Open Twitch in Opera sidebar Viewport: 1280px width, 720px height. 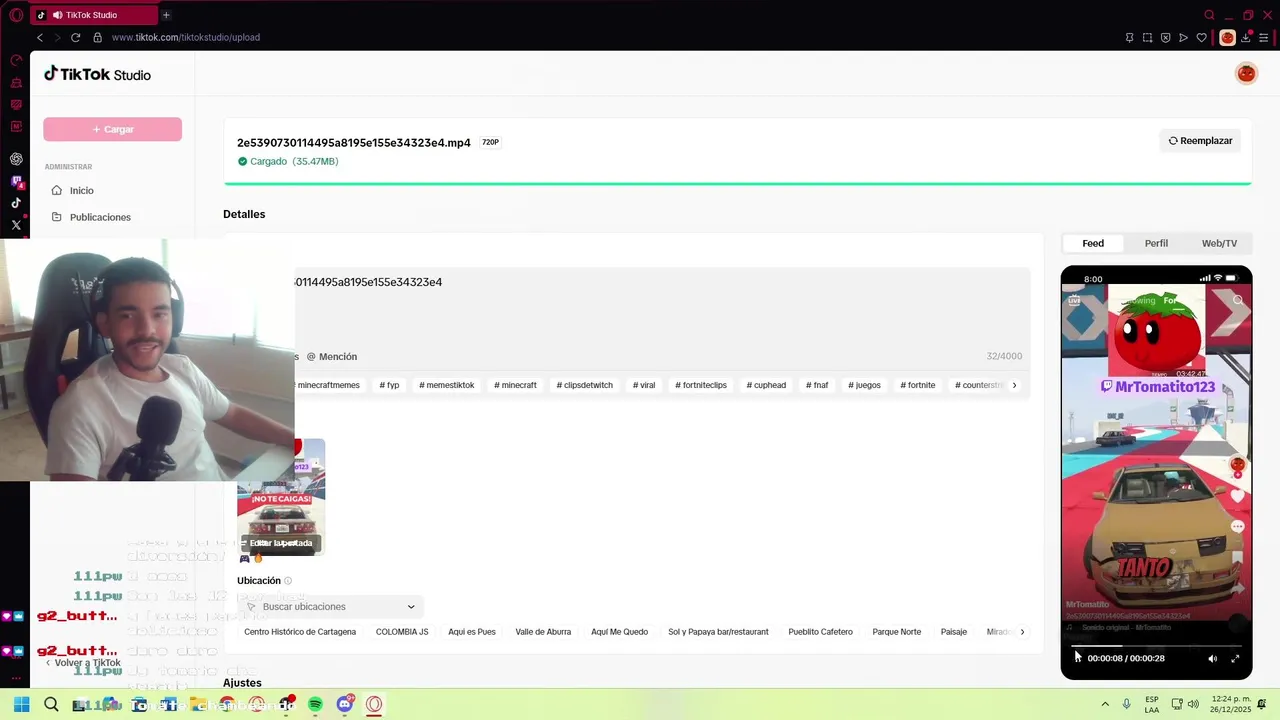click(x=16, y=181)
